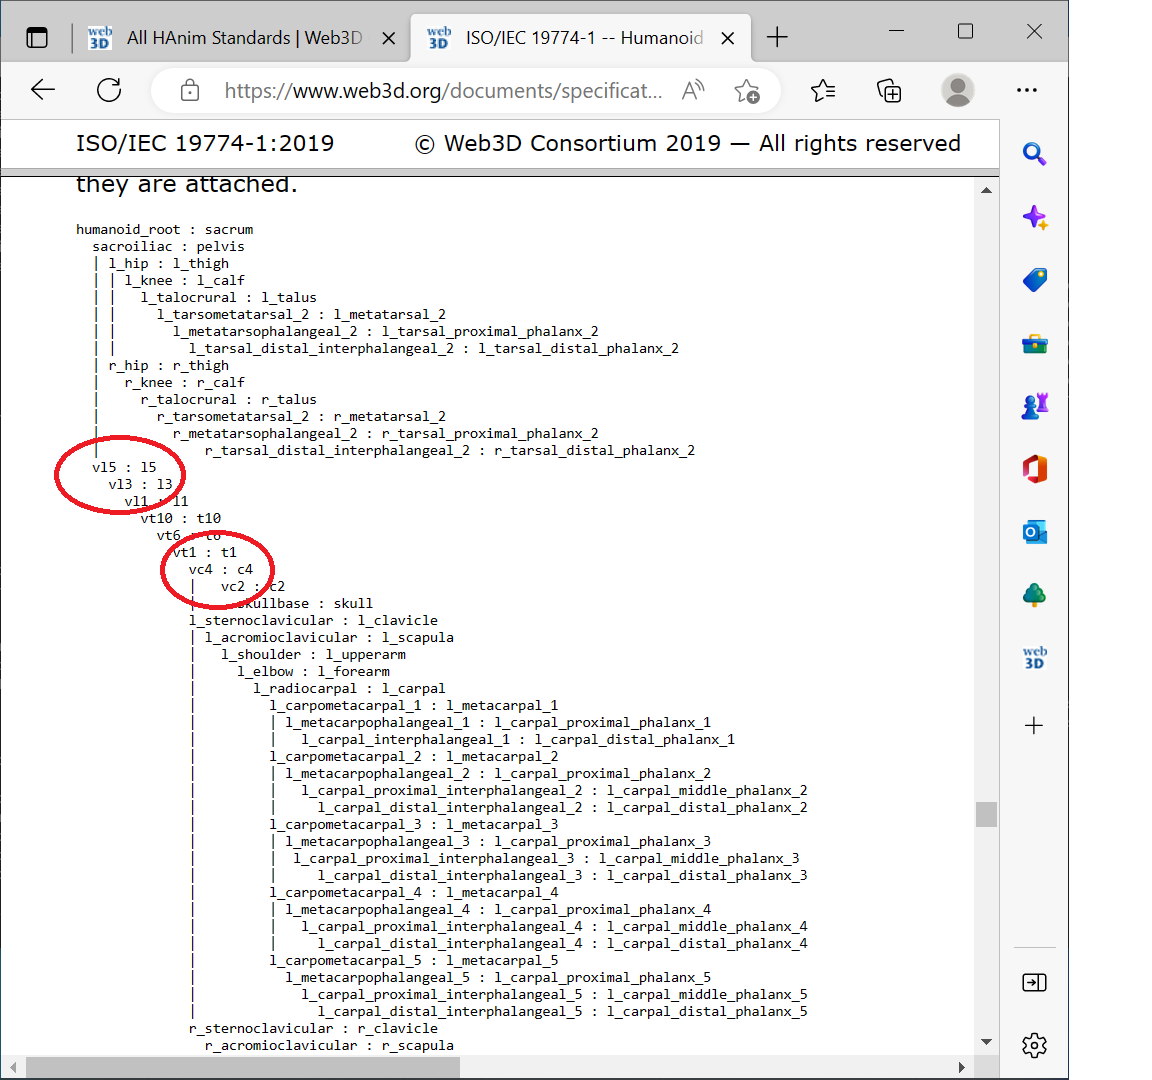Image resolution: width=1152 pixels, height=1080 pixels.
Task: Launch Microsoft 365 from the sidebar
Action: (x=1034, y=469)
